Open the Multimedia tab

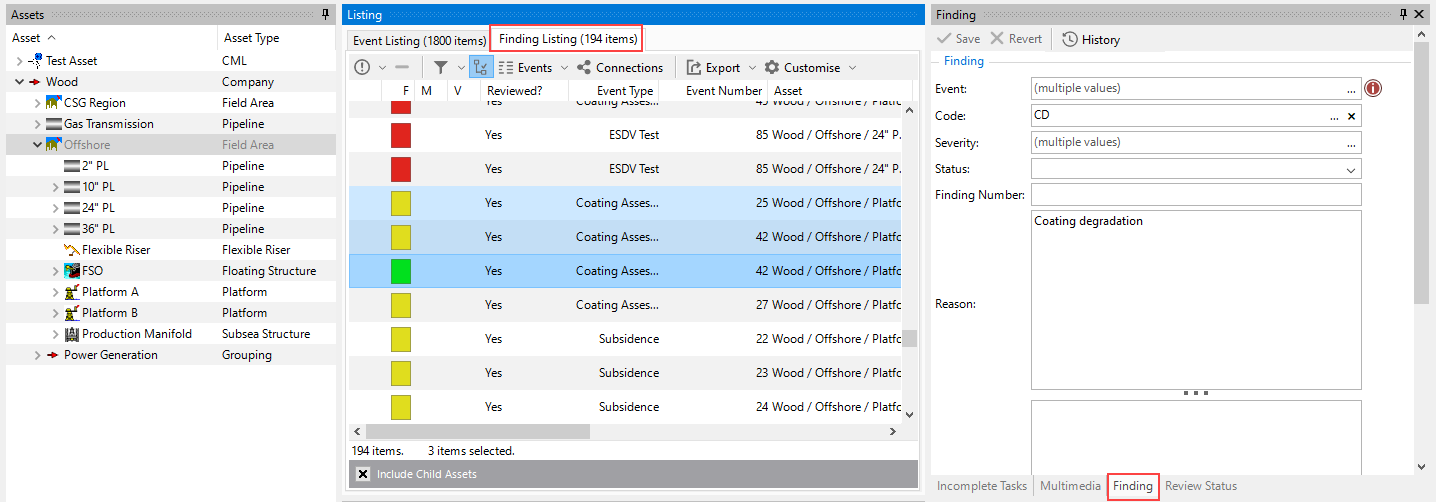click(x=1070, y=486)
